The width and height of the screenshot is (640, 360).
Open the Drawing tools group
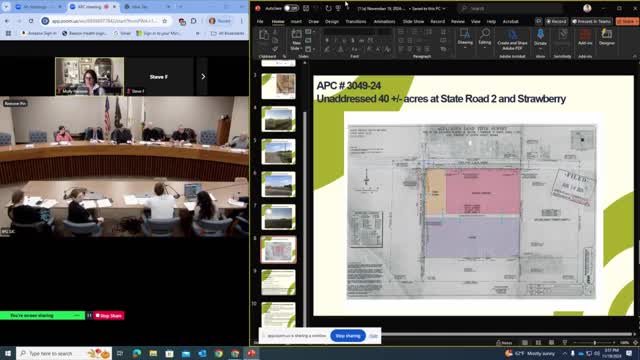tap(465, 38)
